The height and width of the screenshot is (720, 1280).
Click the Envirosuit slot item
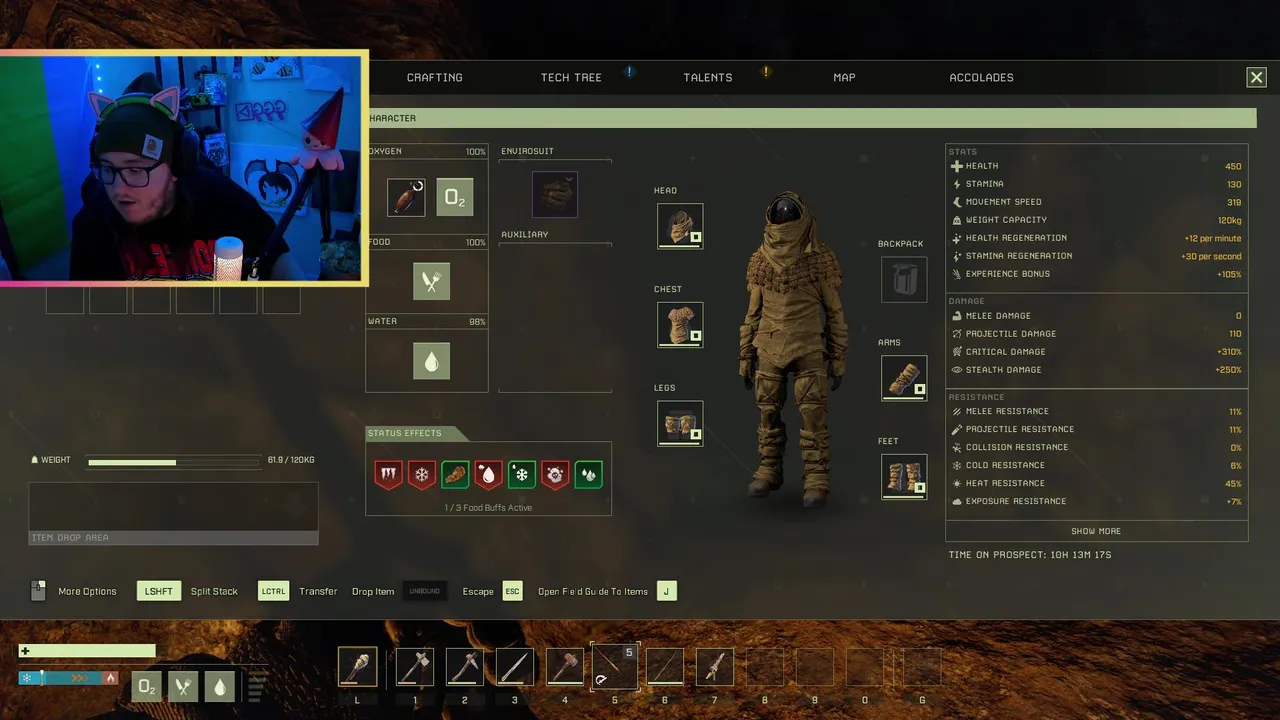(555, 194)
